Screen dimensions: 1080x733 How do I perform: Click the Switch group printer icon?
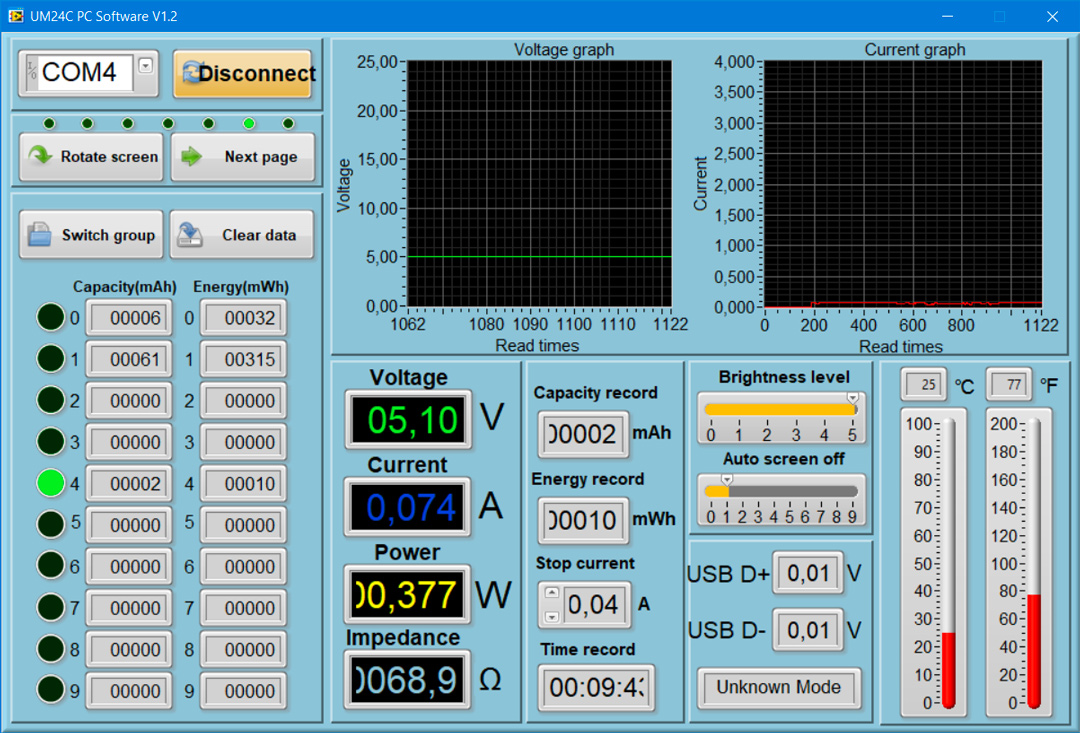pos(39,235)
